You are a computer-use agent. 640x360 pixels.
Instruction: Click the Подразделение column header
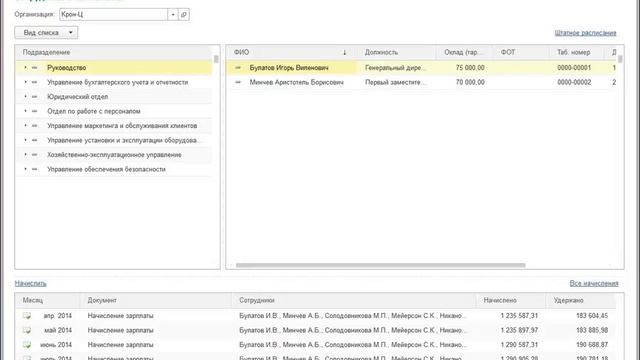pyautogui.click(x=114, y=52)
